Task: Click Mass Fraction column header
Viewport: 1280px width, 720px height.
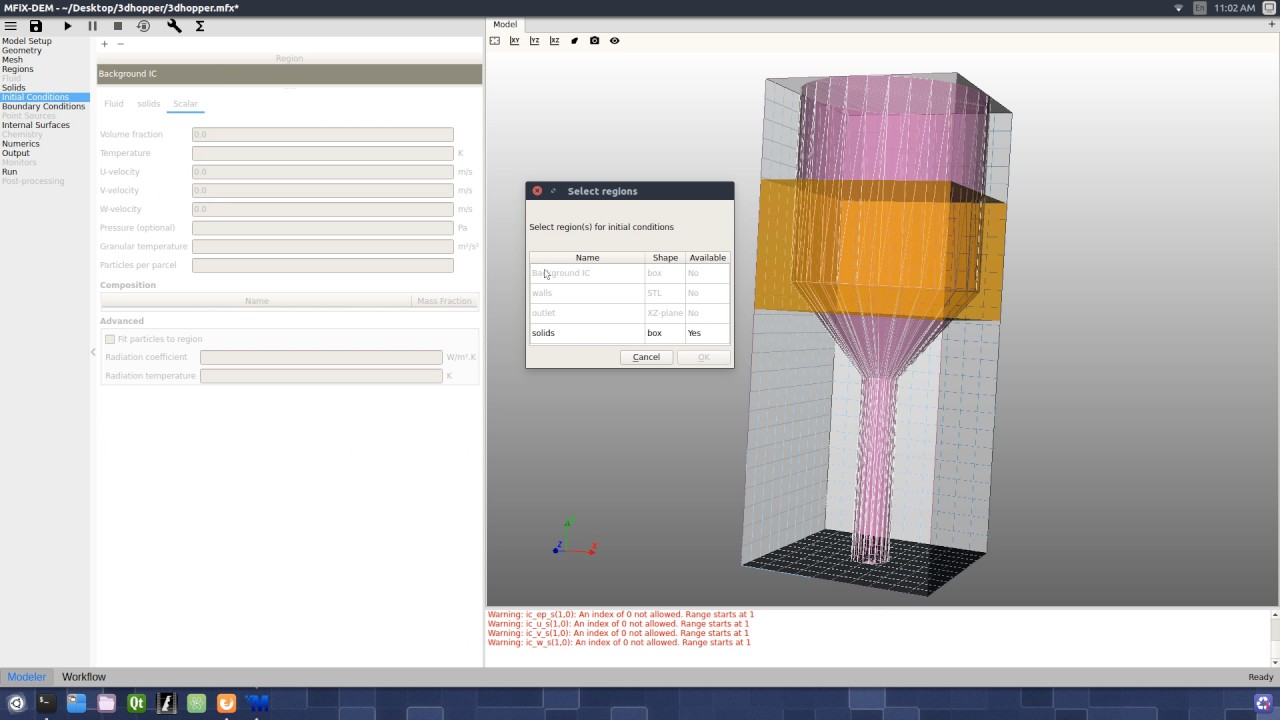Action: click(x=444, y=301)
